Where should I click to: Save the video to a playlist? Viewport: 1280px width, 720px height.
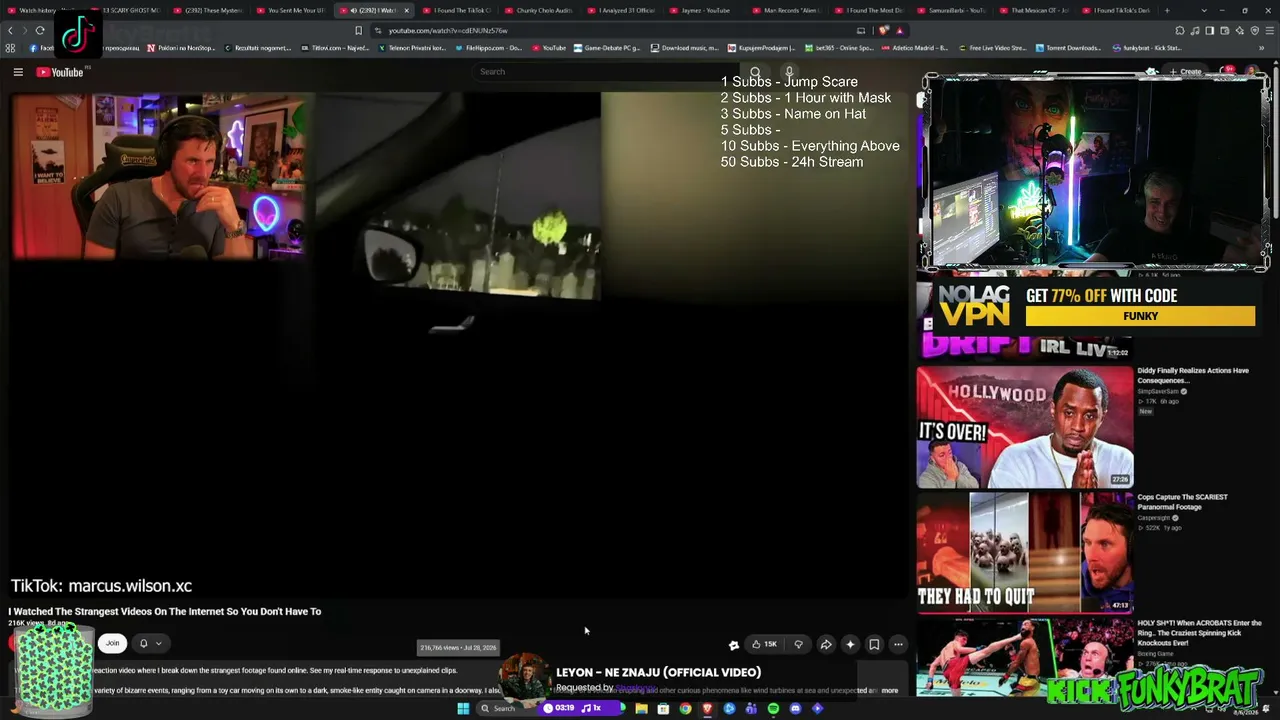pyautogui.click(x=874, y=645)
